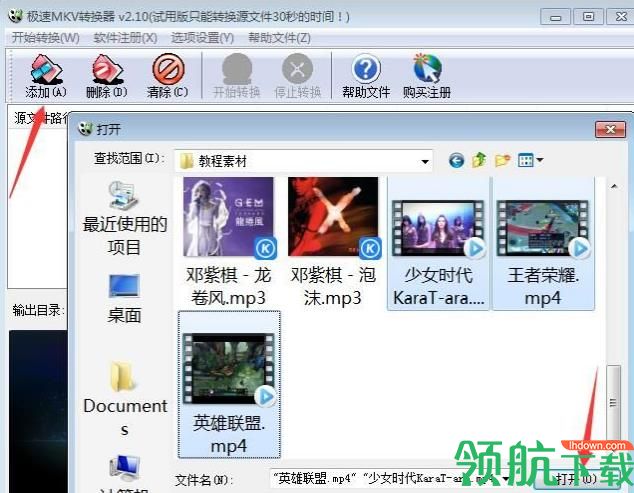634x493 pixels.
Task: Maximize the MKV converter window
Action: pyautogui.click(x=588, y=17)
